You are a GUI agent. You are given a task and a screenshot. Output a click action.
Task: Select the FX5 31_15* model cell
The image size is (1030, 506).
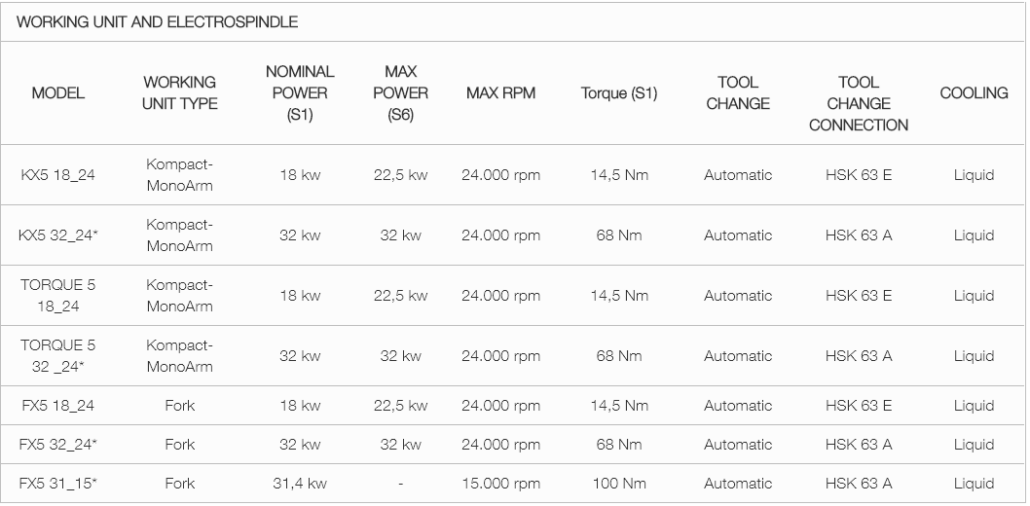(x=58, y=484)
